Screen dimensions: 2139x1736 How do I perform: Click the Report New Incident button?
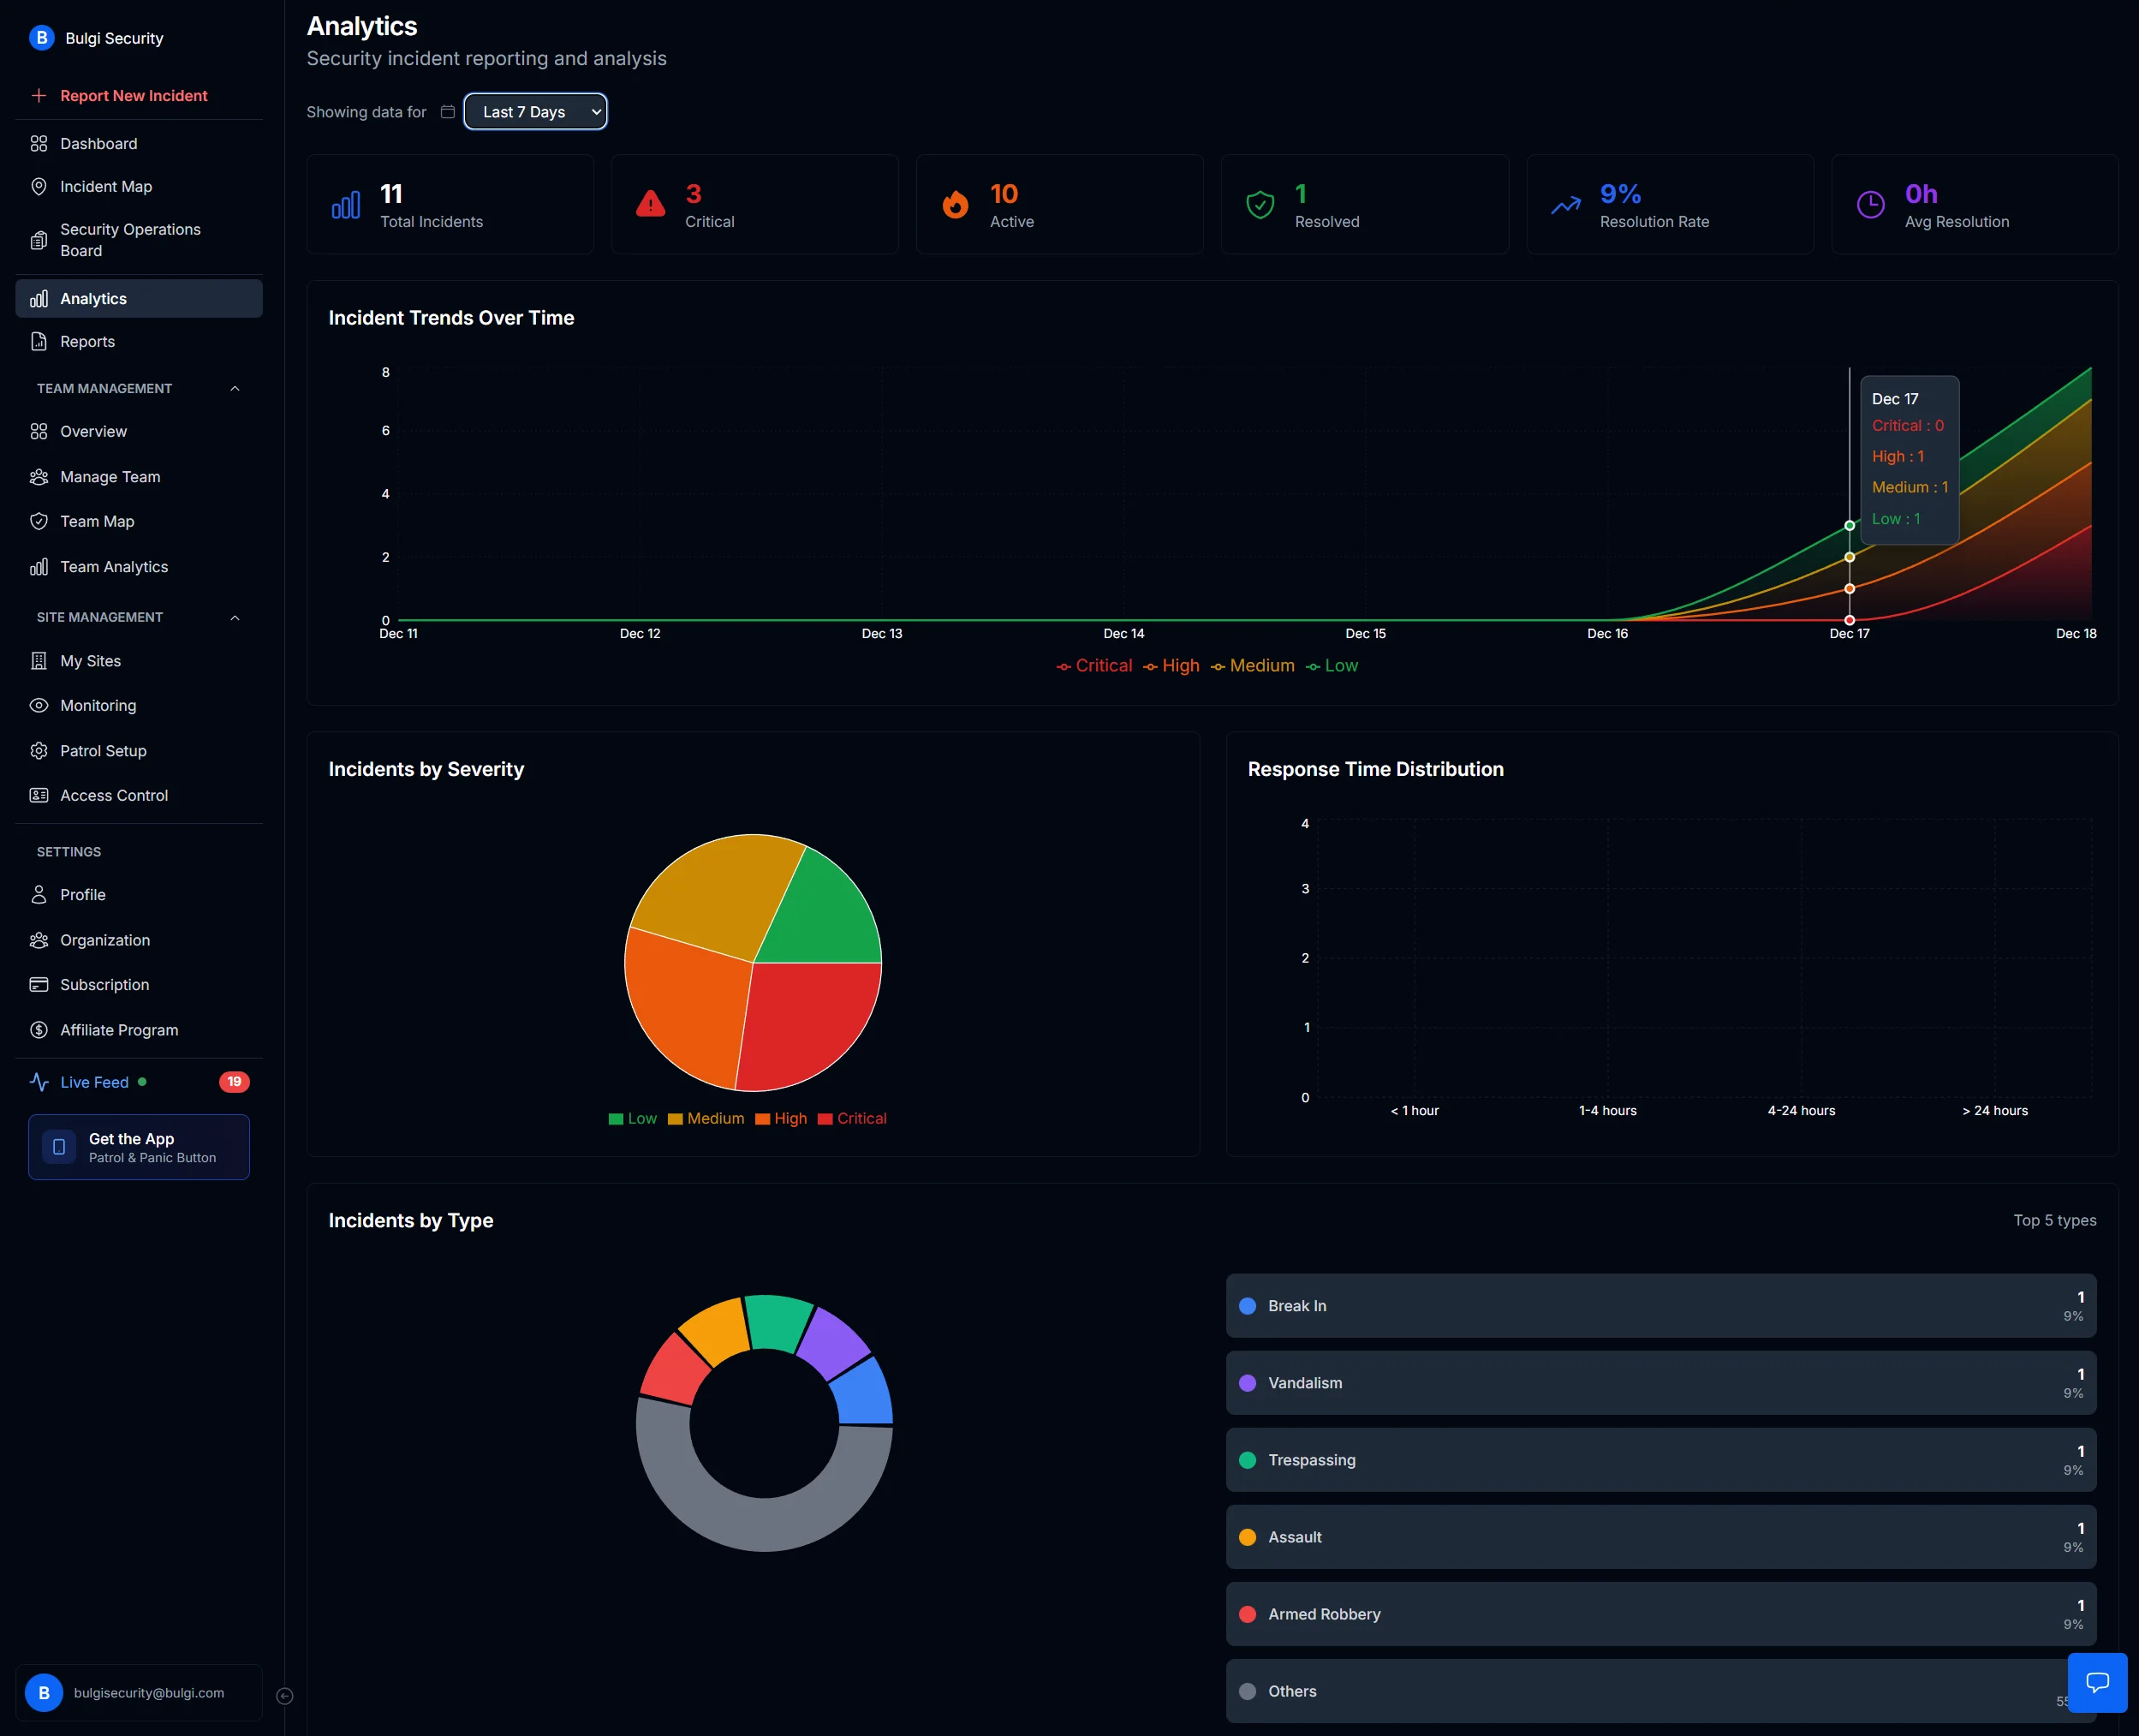tap(132, 95)
